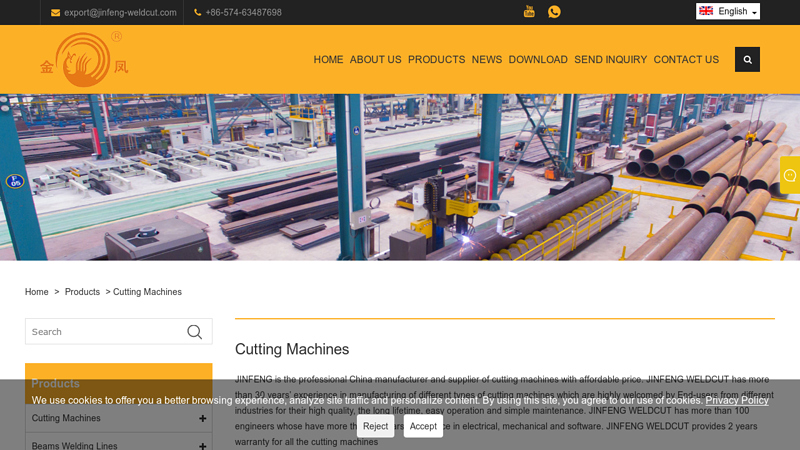Open the CONTACT US menu item

[686, 60]
